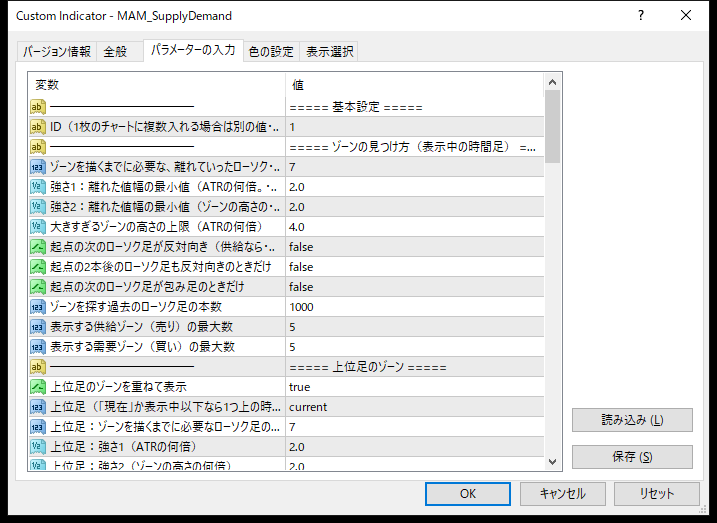Screen dimensions: 717x523
Task: Click the OK button
Action: [468, 494]
